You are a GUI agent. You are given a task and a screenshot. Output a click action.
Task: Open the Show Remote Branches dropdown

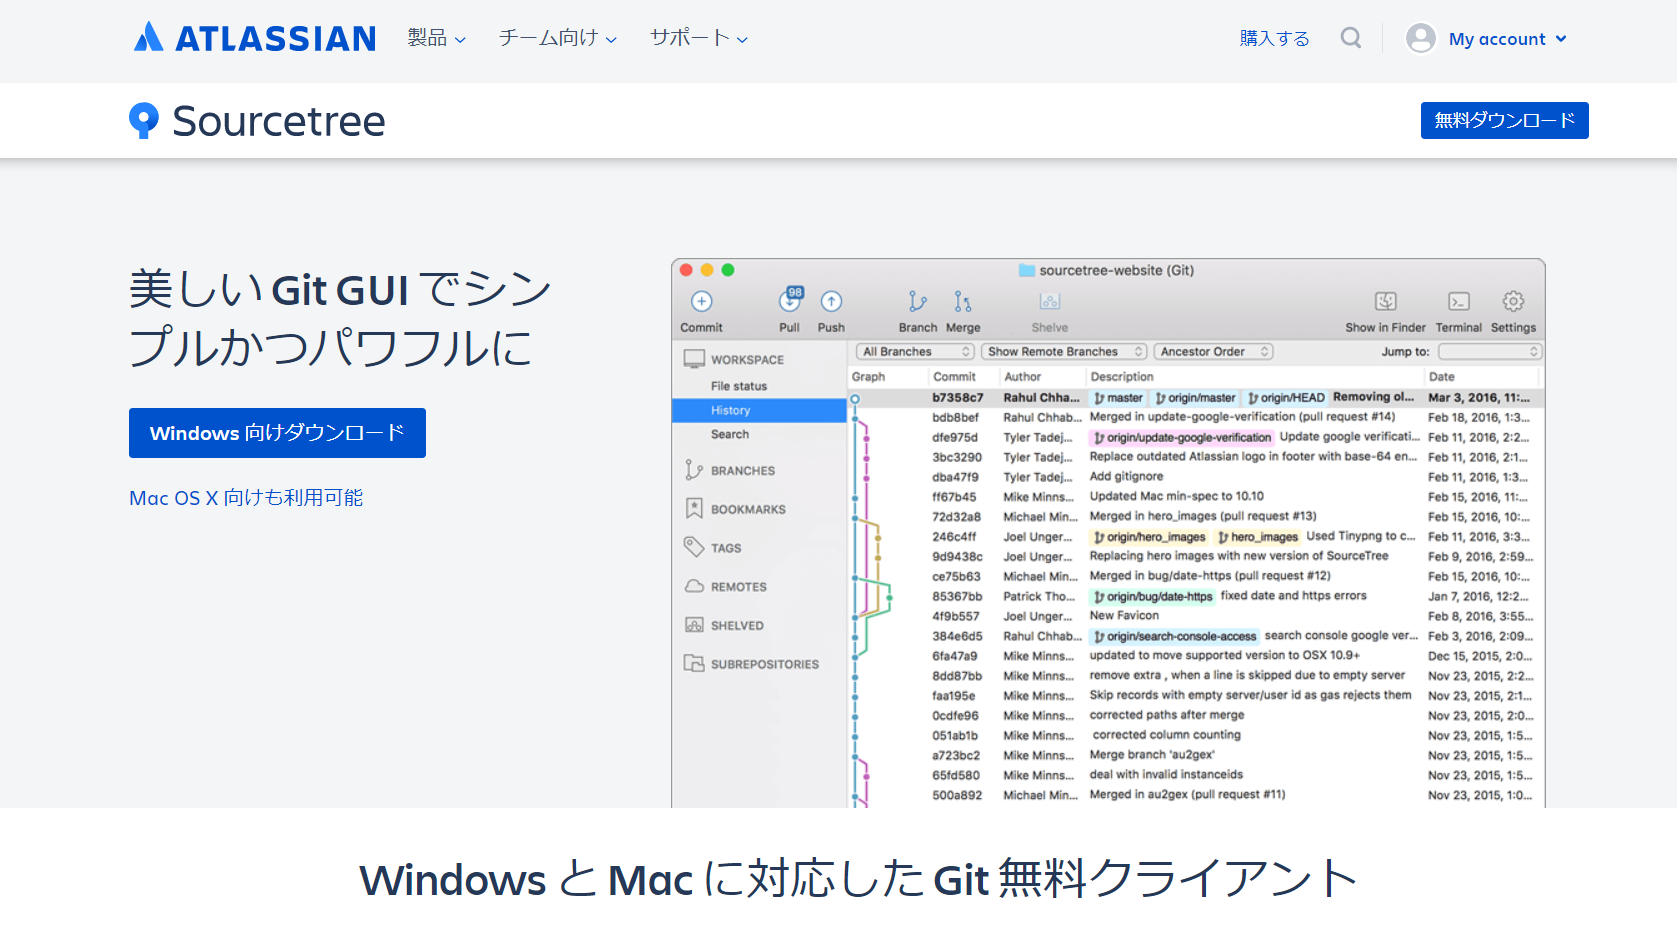pyautogui.click(x=1064, y=352)
